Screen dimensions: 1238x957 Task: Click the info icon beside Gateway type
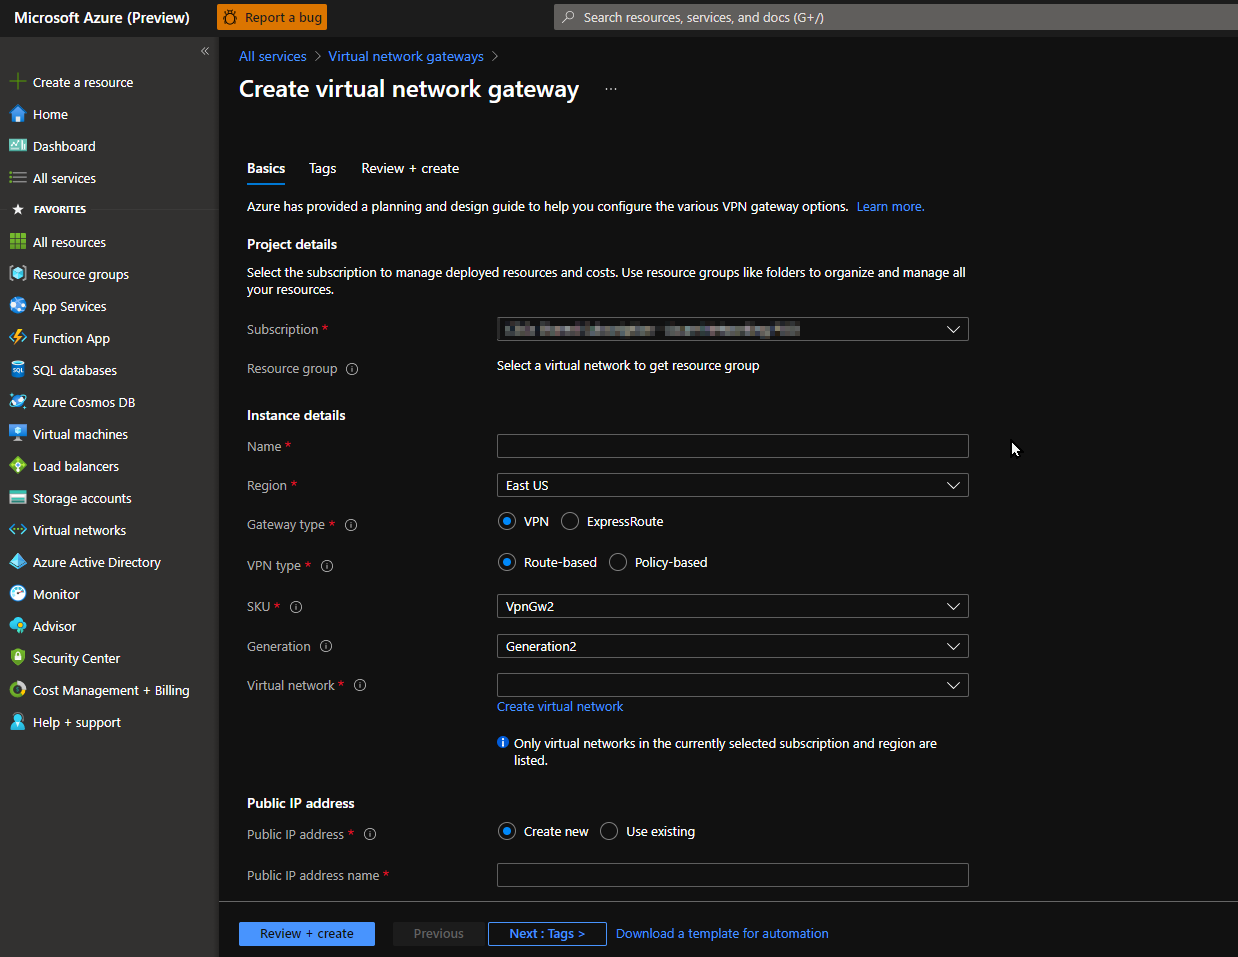pyautogui.click(x=351, y=525)
